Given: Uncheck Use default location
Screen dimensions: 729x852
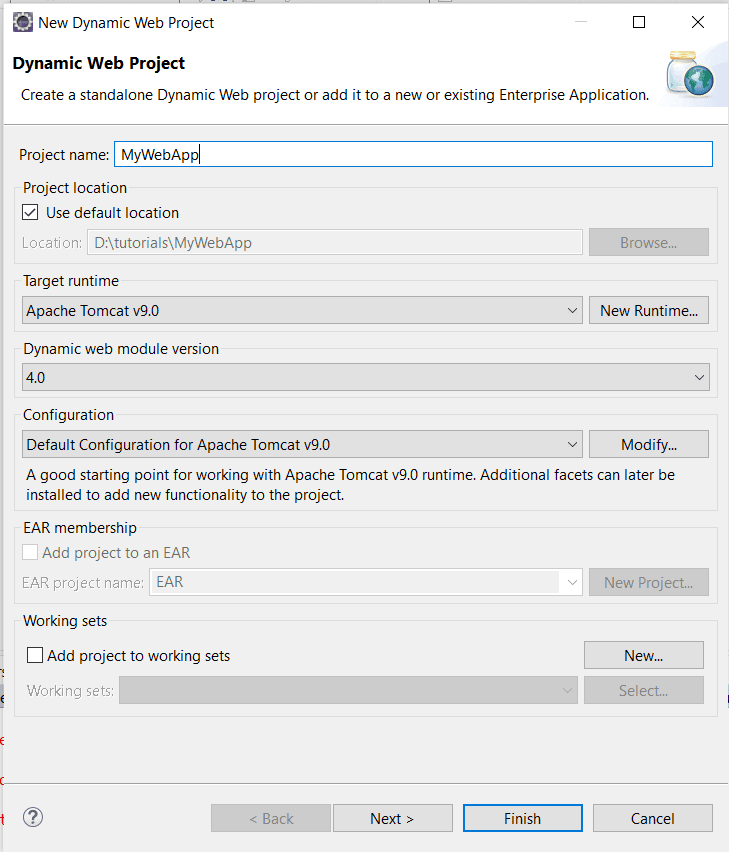Looking at the screenshot, I should tap(28, 212).
